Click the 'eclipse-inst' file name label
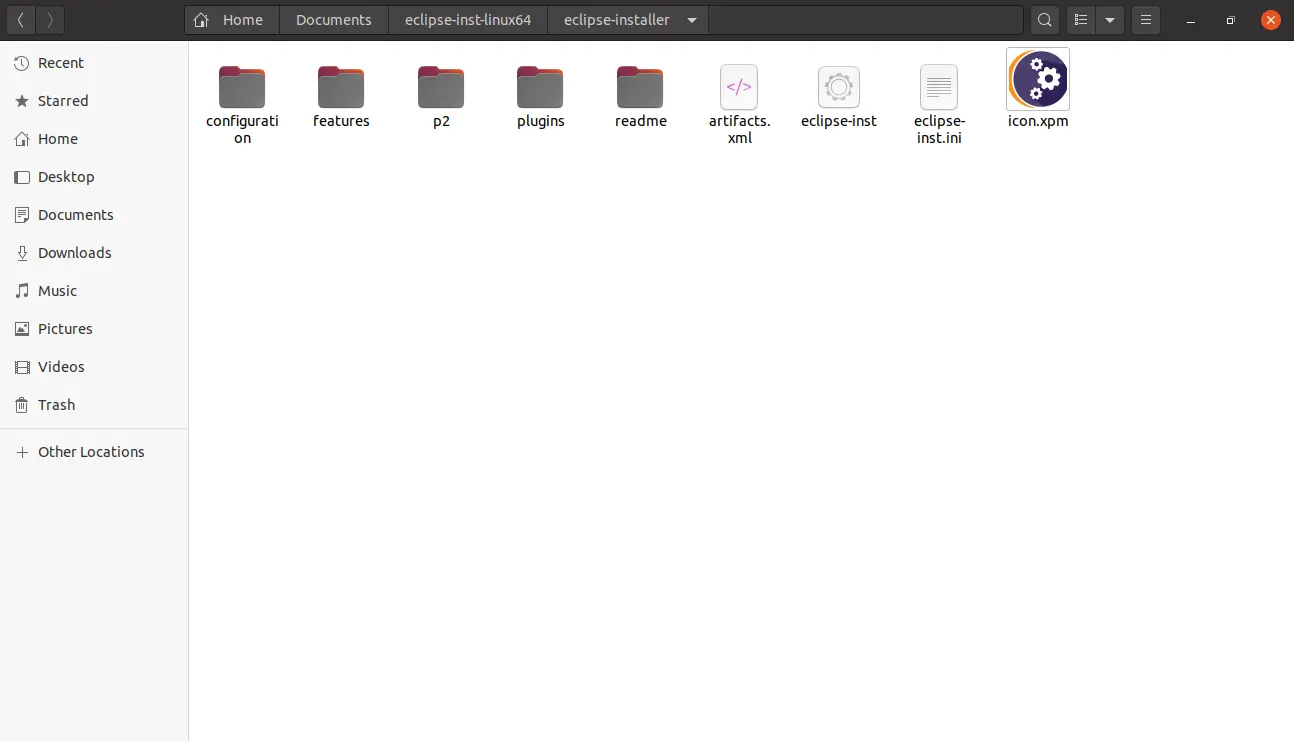 coord(839,121)
